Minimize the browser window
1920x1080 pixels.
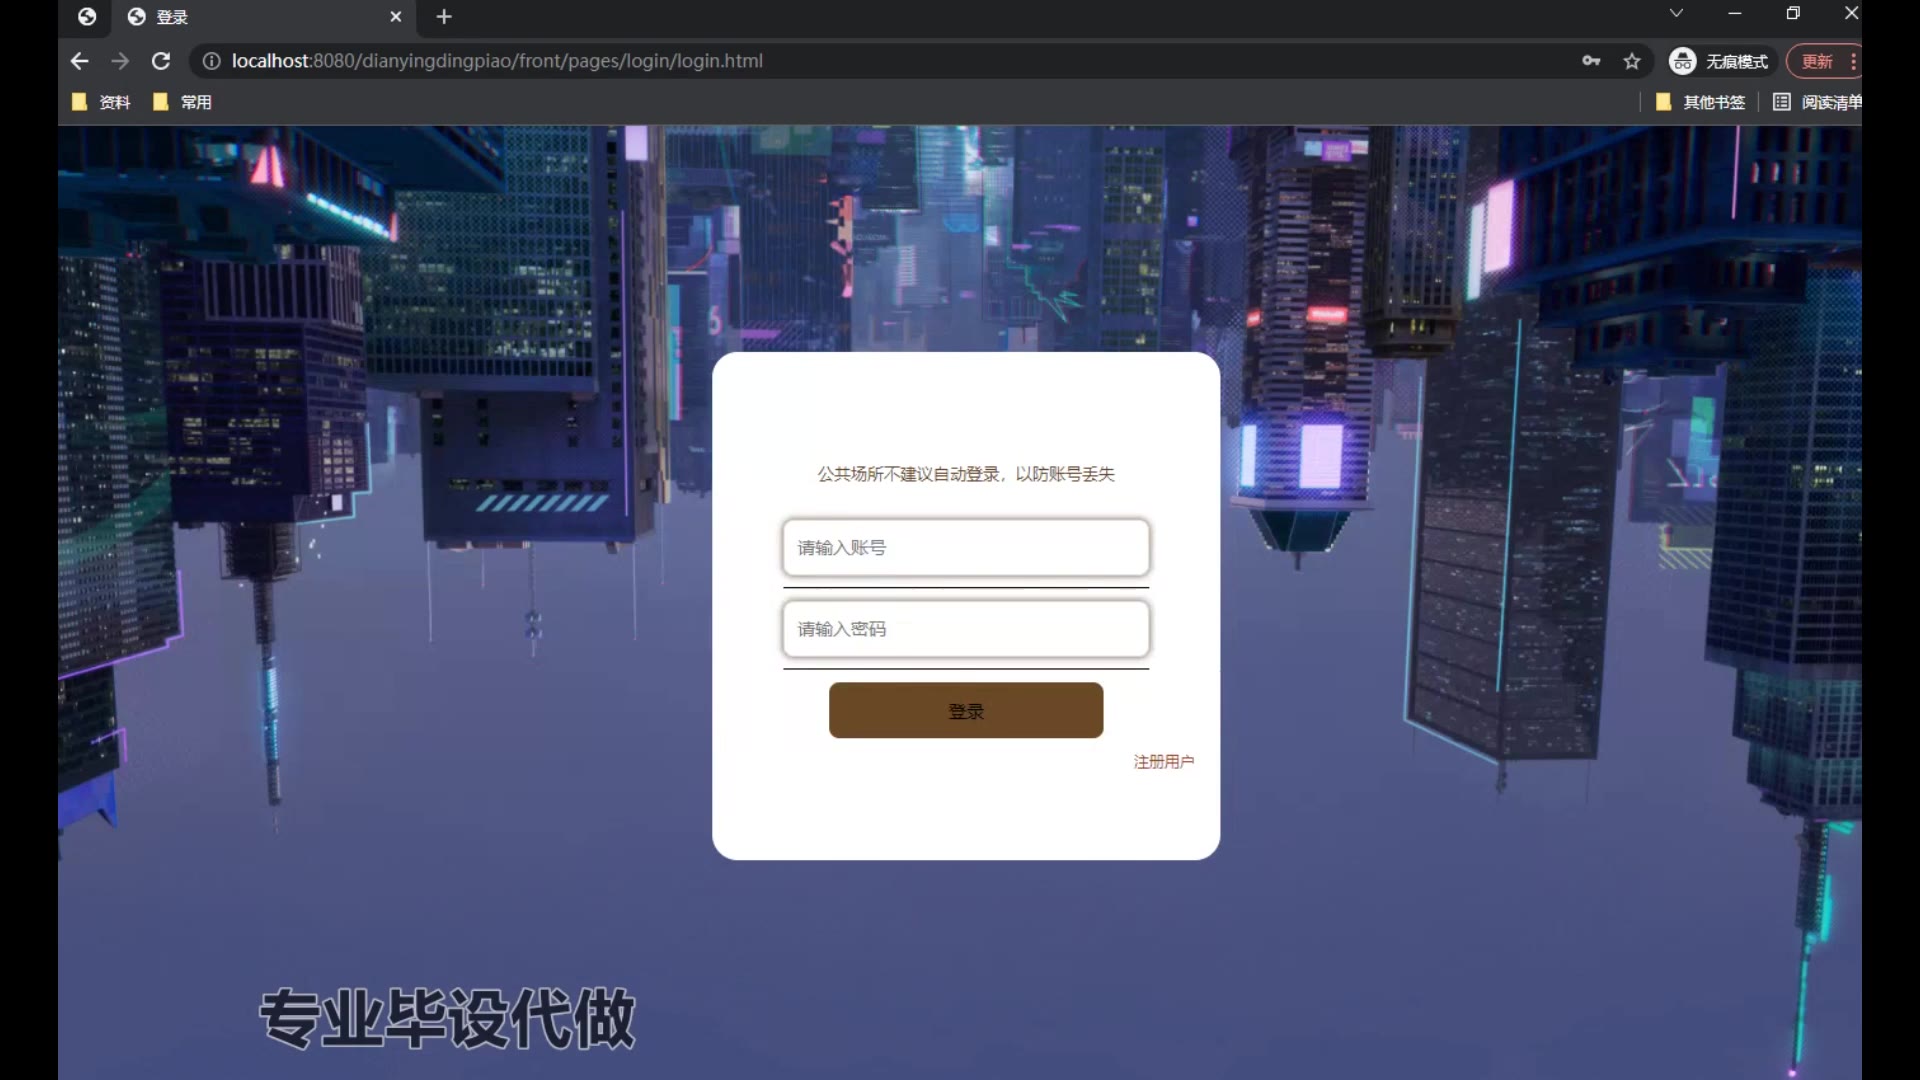pos(1735,13)
